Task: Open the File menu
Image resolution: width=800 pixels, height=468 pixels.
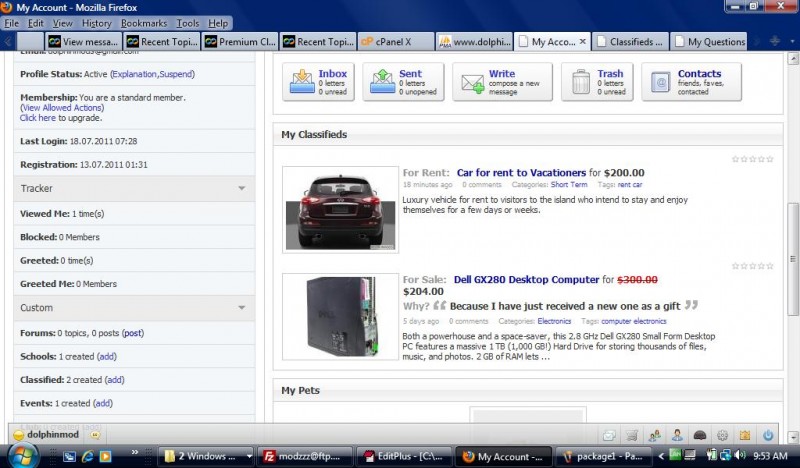Action: point(11,23)
